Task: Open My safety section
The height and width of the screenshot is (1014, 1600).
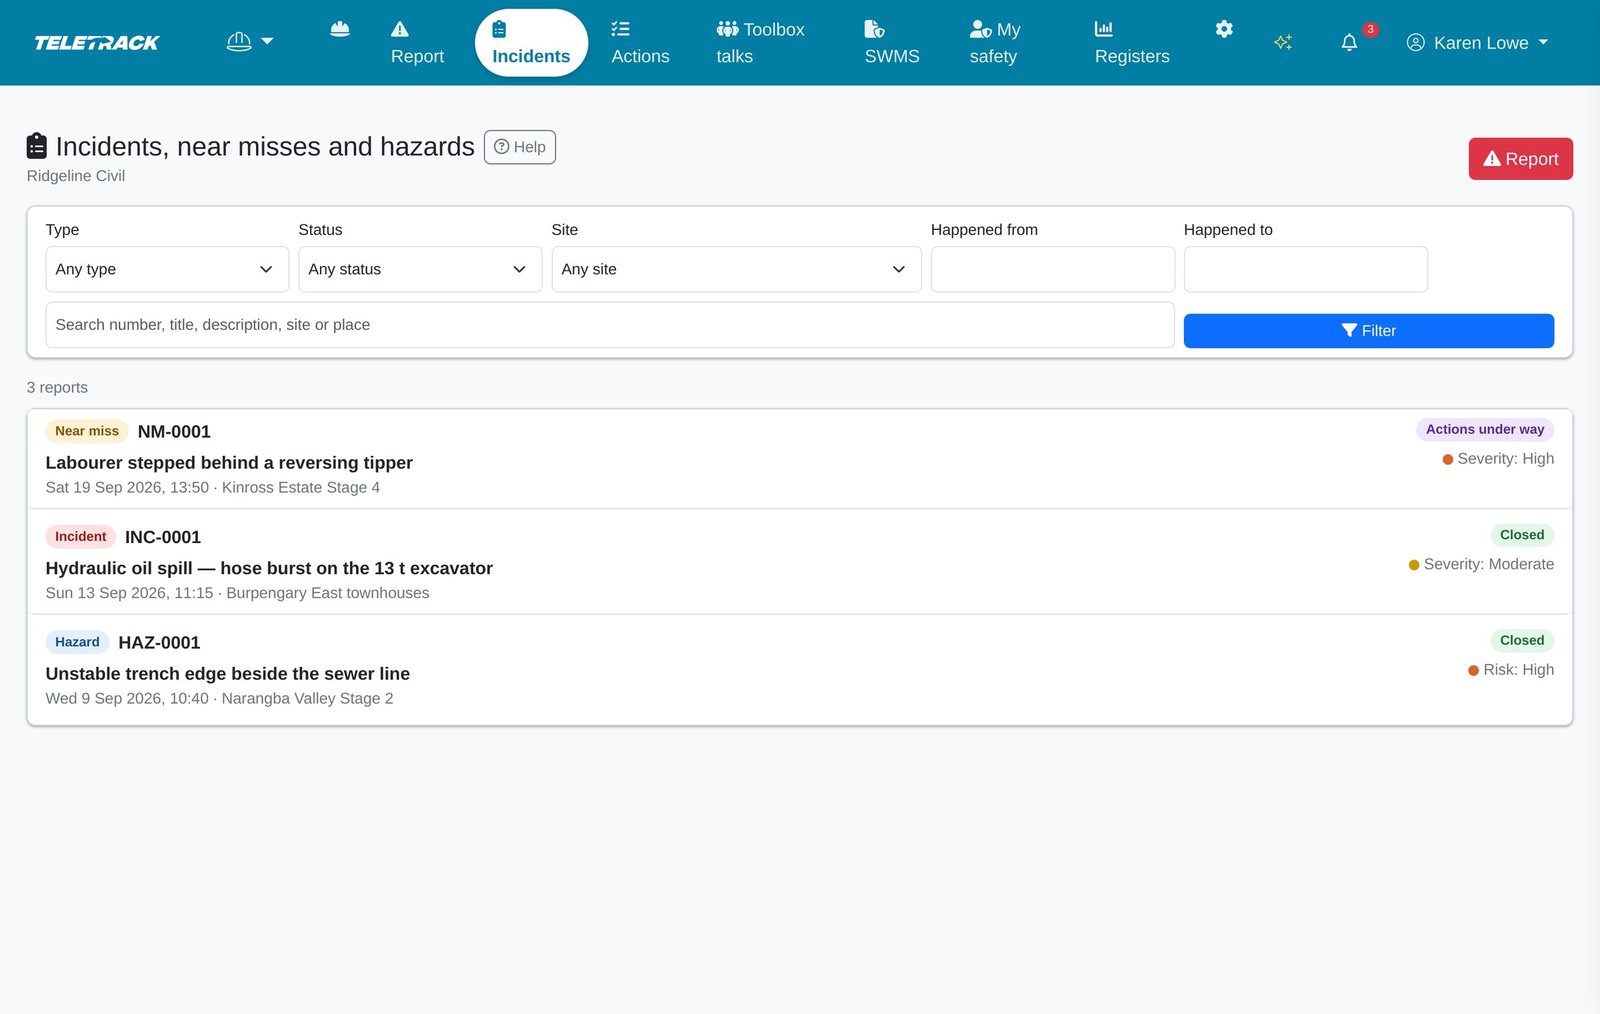Action: 995,43
